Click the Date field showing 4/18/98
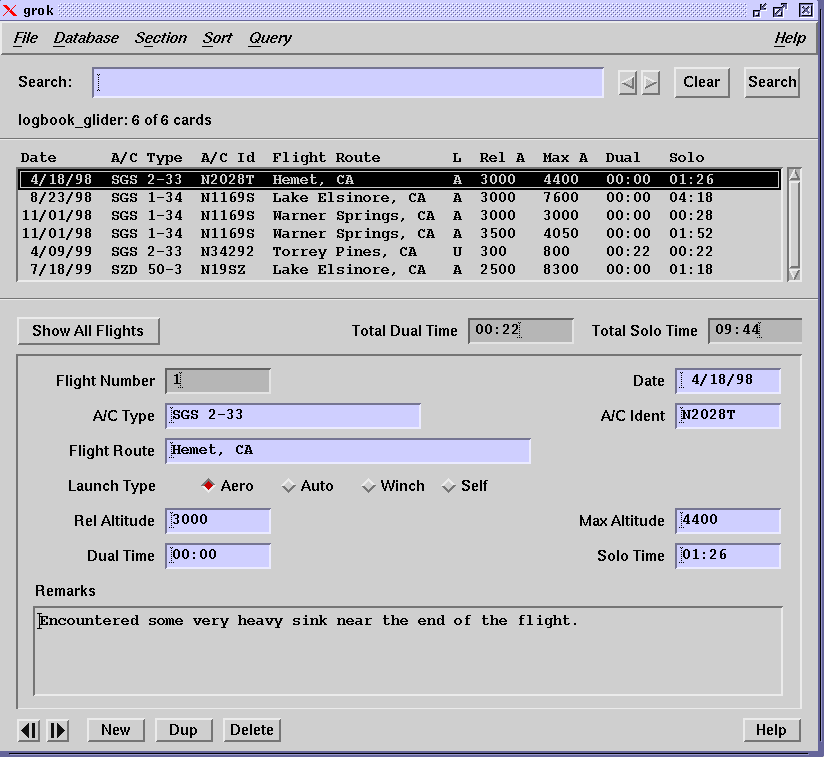This screenshot has height=757, width=824. tap(728, 381)
